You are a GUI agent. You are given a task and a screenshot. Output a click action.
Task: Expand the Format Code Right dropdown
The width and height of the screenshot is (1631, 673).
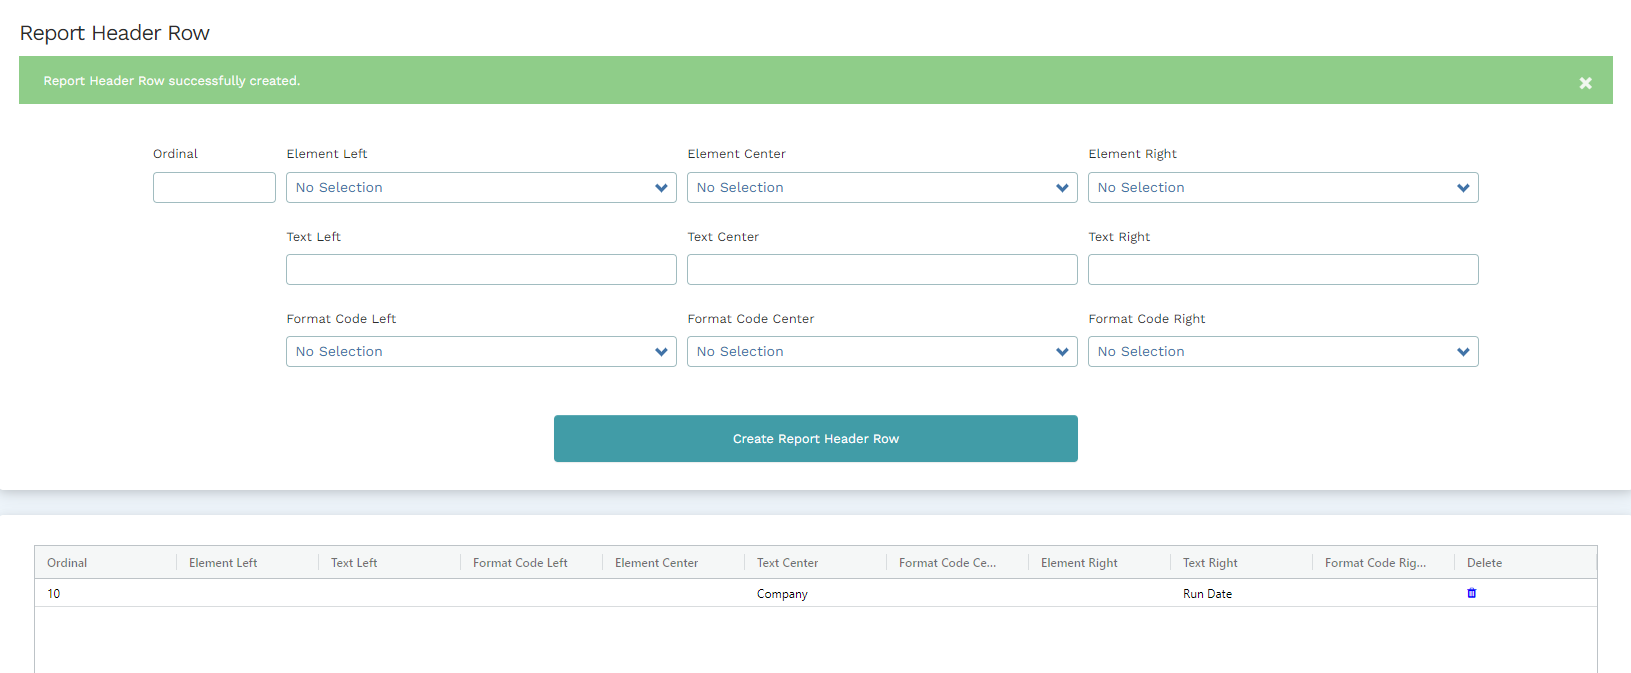click(1282, 352)
